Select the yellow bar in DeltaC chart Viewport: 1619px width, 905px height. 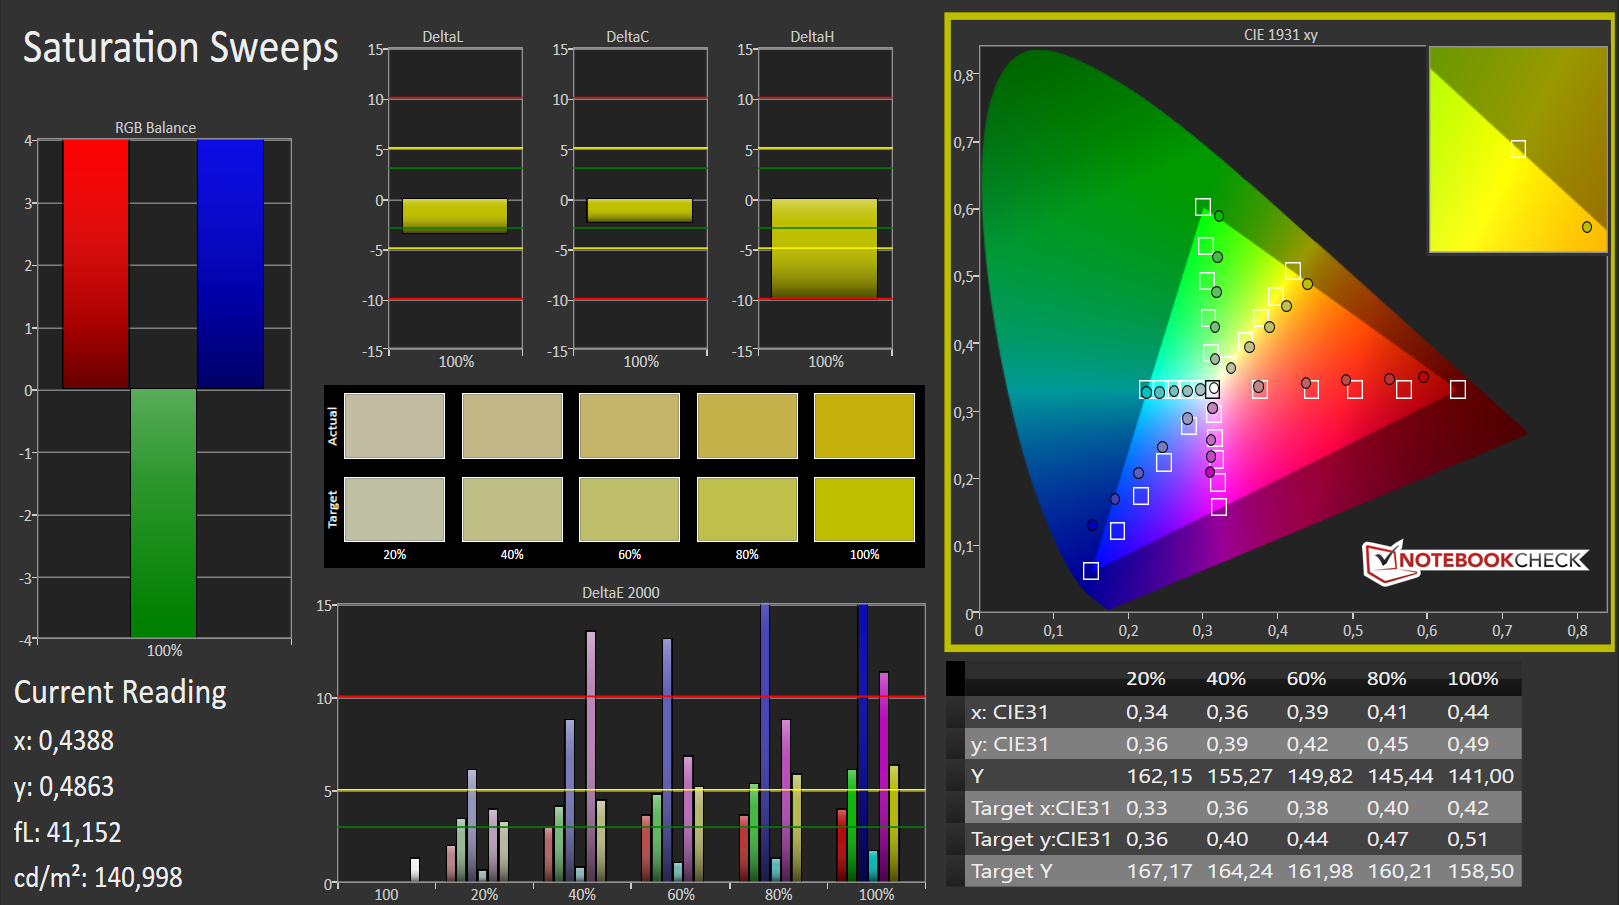tap(640, 210)
